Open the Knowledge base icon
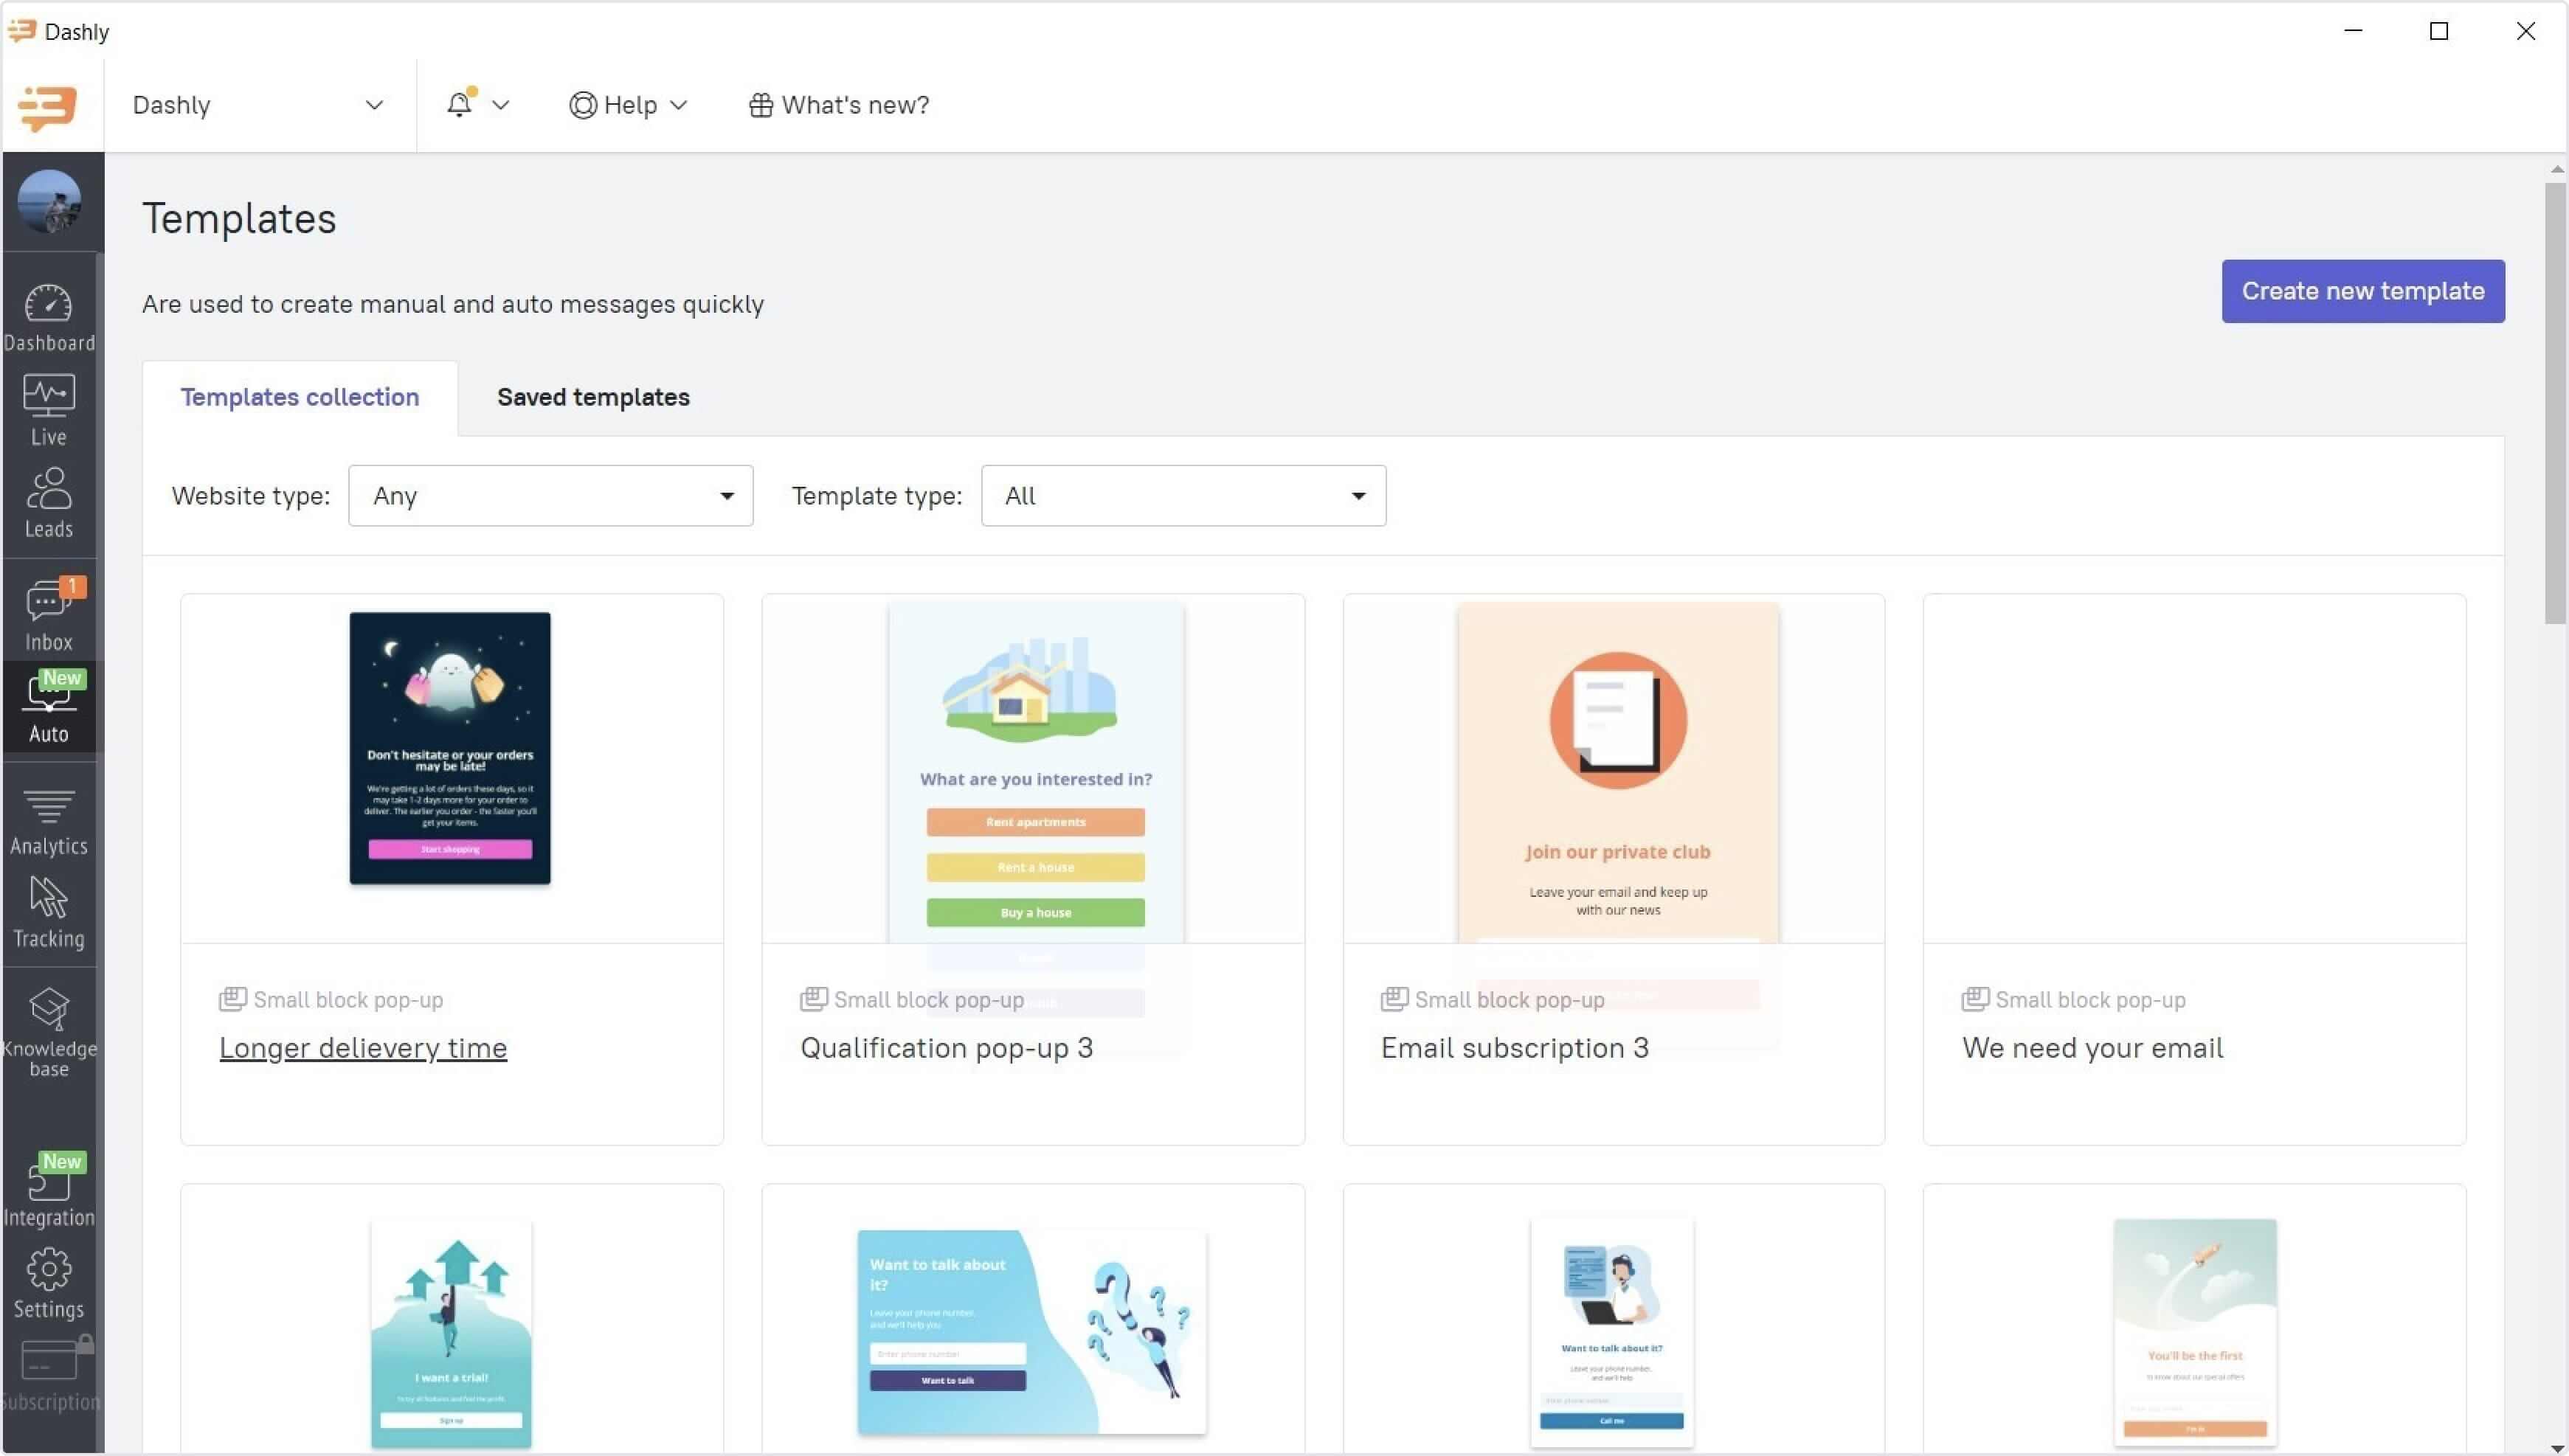Screen dimensions: 2569x1456 tap(48, 1030)
